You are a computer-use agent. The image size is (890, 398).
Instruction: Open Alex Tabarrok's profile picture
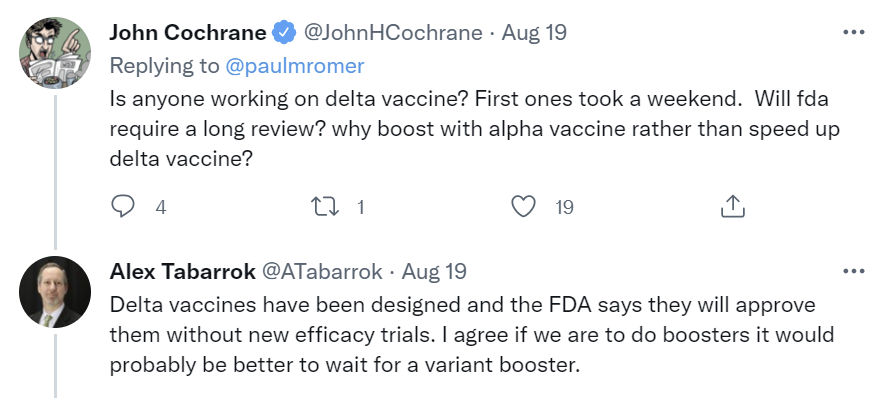coord(55,292)
